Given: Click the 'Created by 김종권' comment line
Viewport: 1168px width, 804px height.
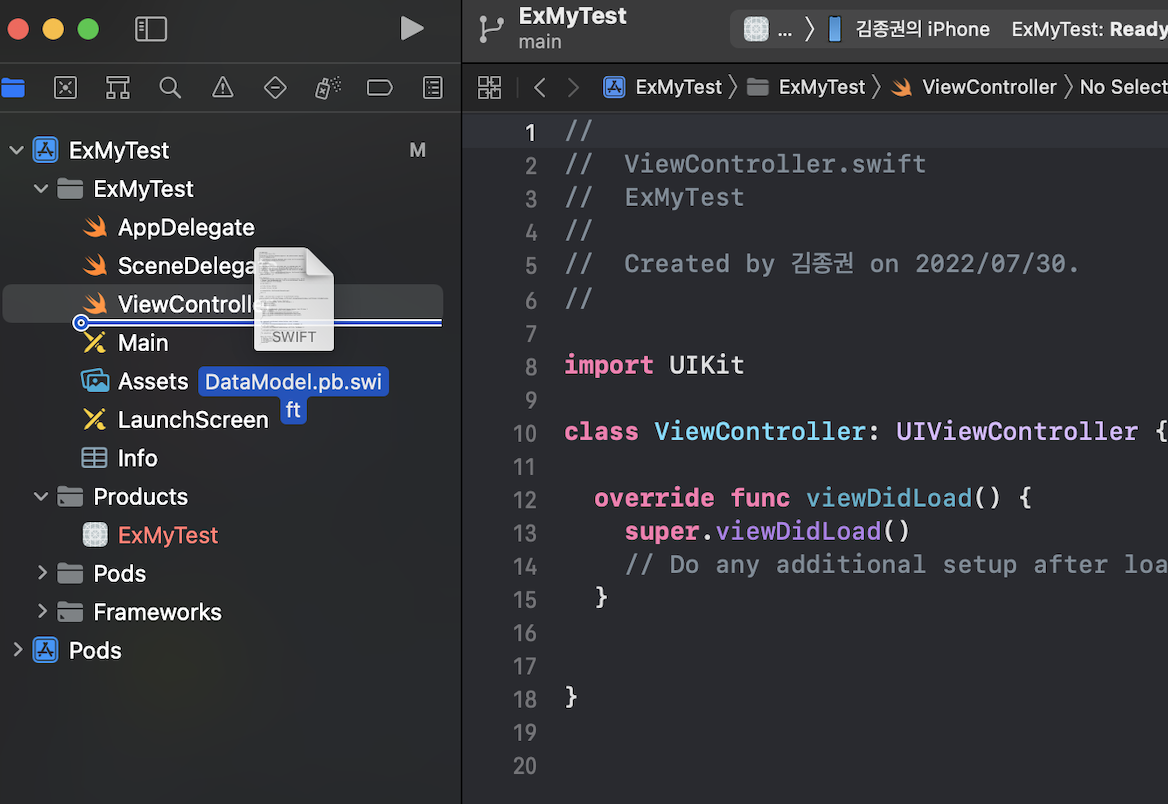Looking at the screenshot, I should [822, 264].
